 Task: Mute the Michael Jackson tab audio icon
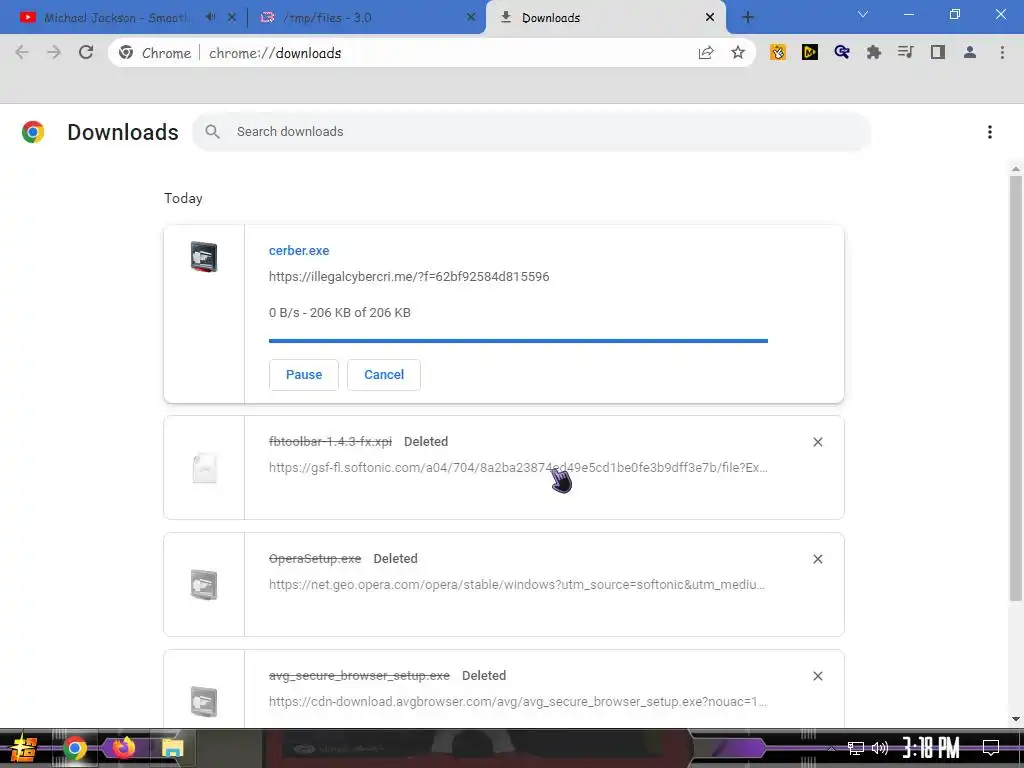point(210,17)
